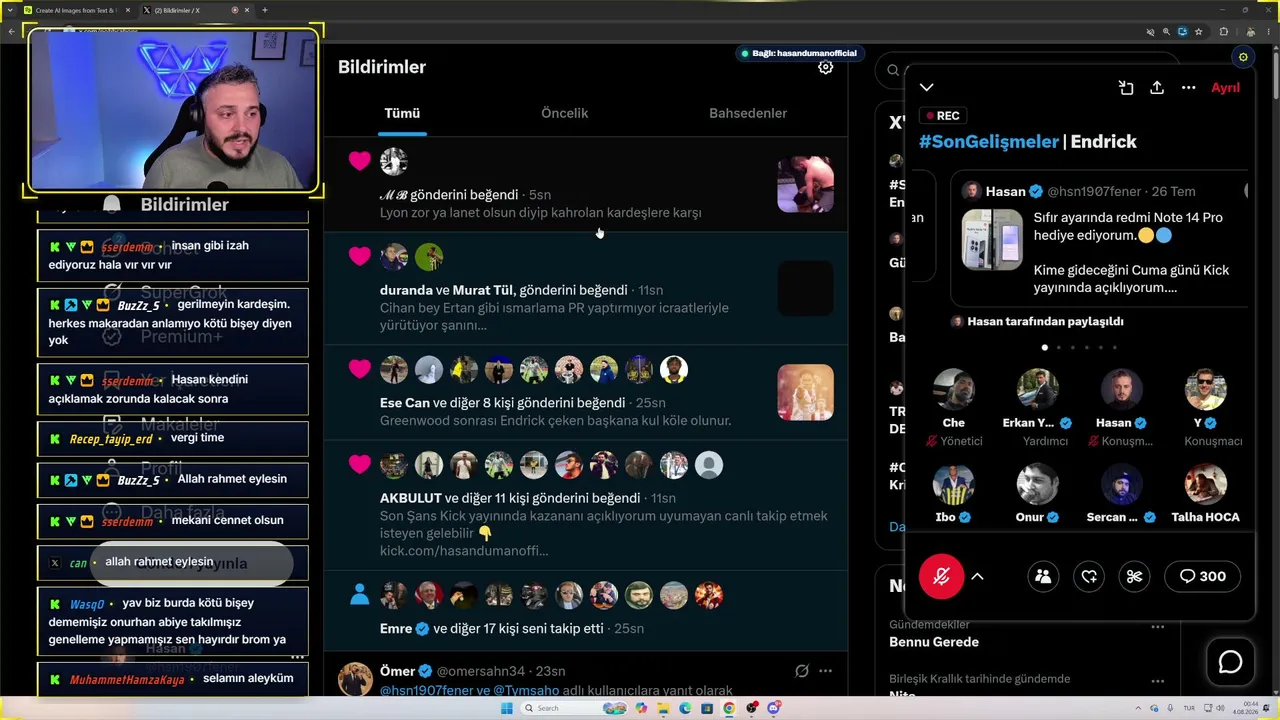
Task: Select the Bahsedenler tab
Action: (x=748, y=113)
